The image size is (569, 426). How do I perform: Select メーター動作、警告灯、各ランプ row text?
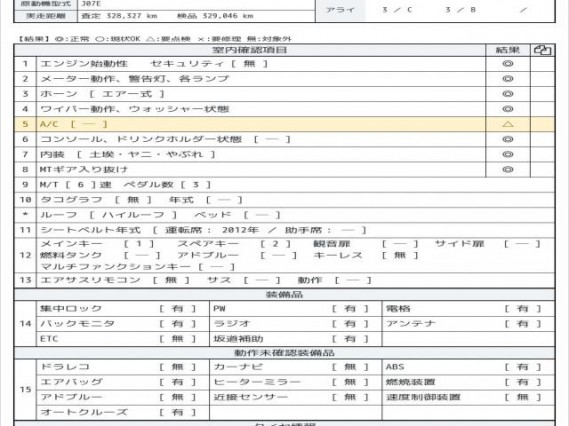135,79
